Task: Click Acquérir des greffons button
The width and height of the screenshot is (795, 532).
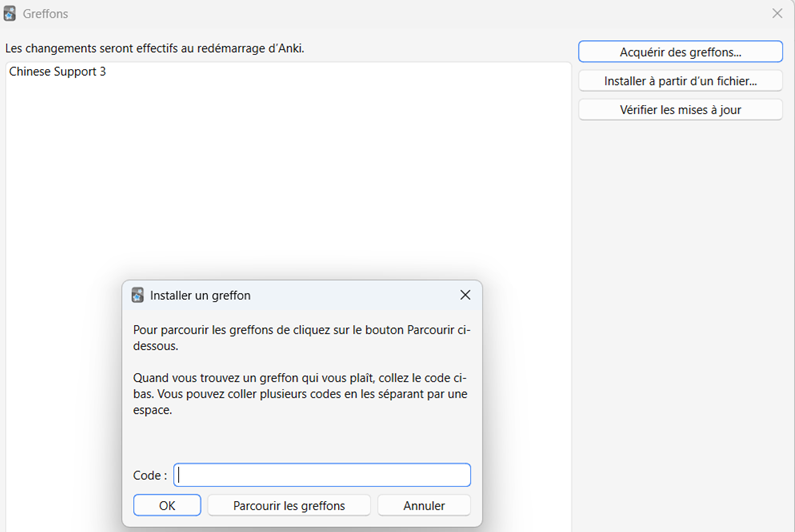Action: [680, 52]
